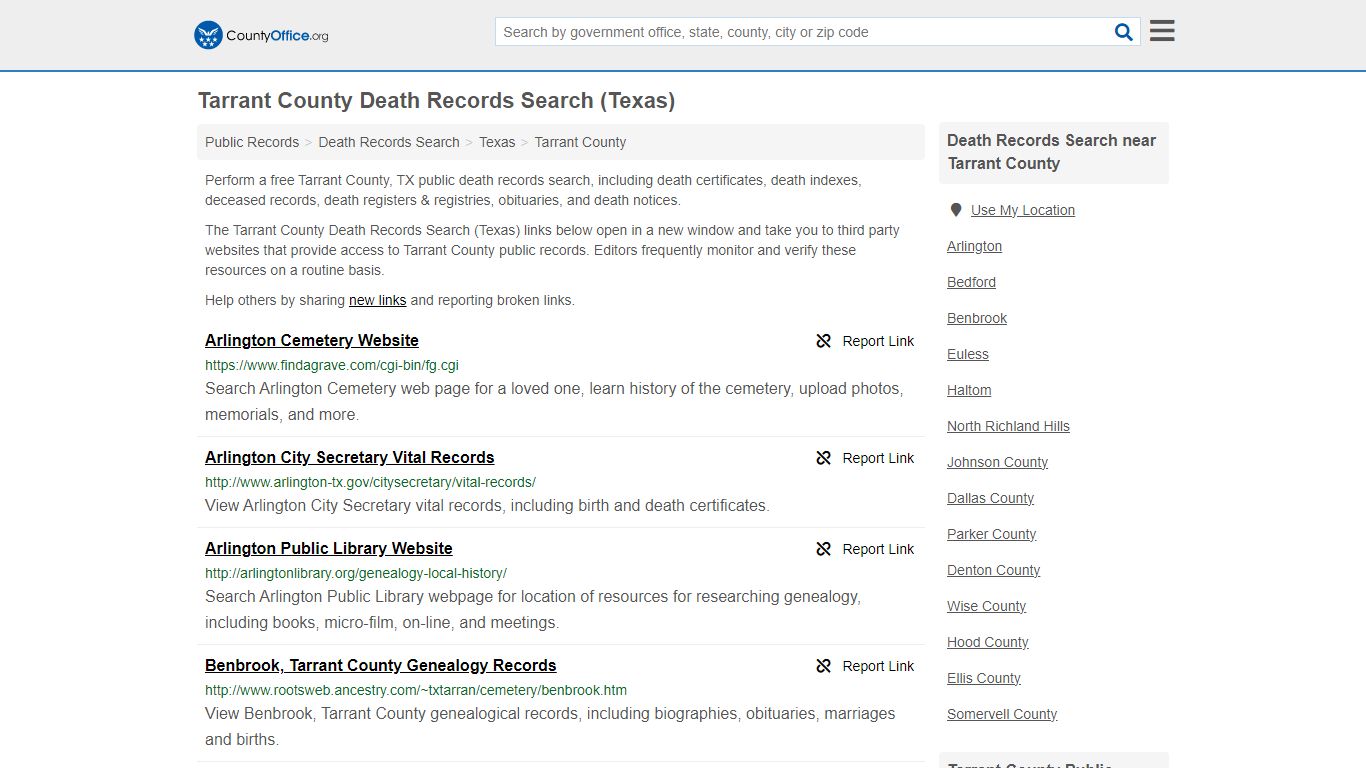The image size is (1366, 768).
Task: Open Dallas County link
Action: (x=990, y=498)
